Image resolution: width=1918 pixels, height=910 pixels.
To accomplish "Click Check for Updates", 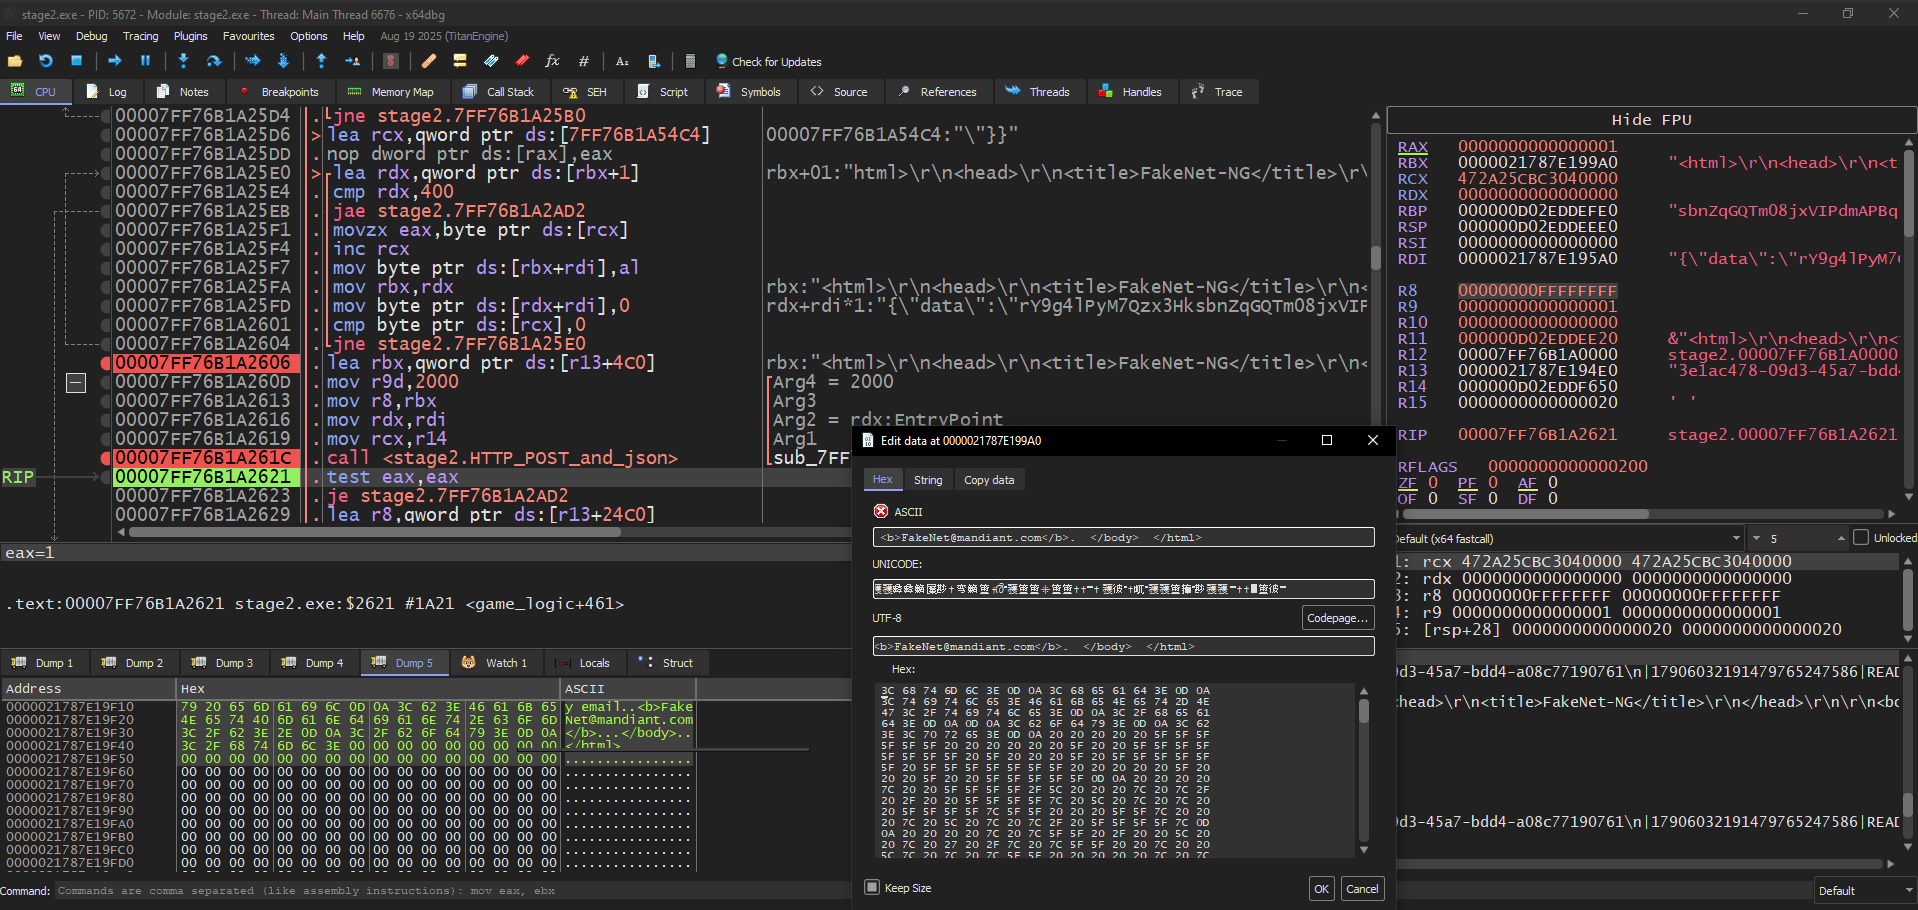I will tap(768, 62).
